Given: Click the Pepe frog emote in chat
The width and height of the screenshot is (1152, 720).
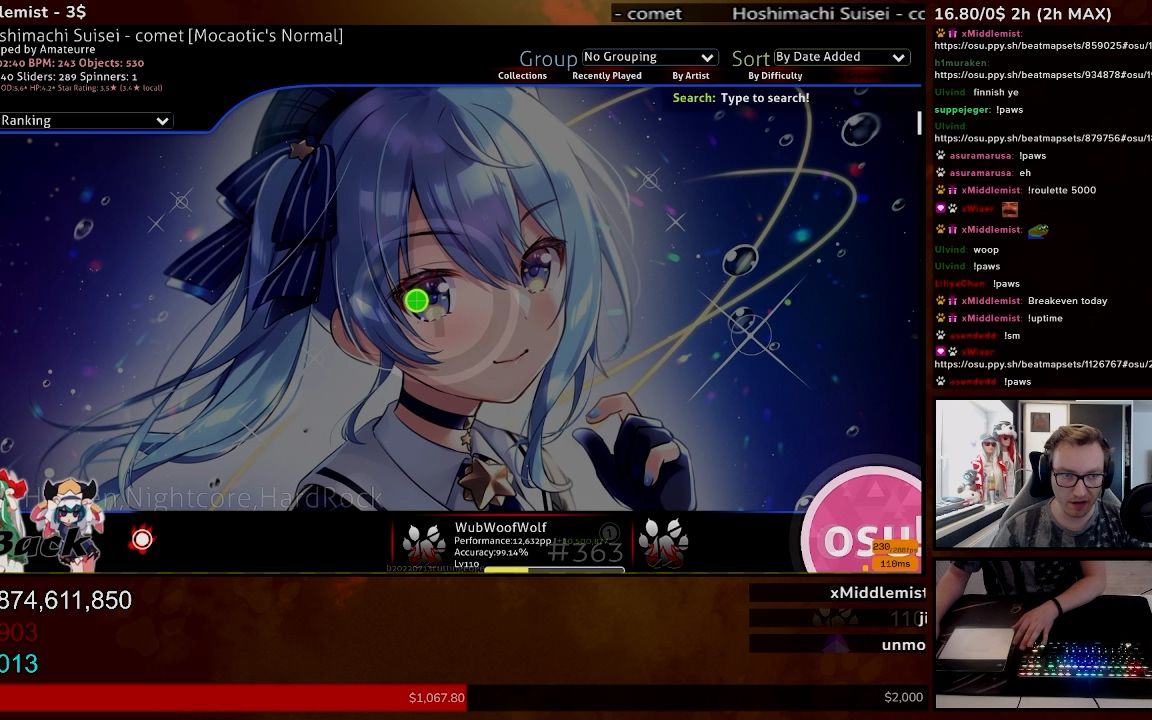Looking at the screenshot, I should click(1038, 230).
